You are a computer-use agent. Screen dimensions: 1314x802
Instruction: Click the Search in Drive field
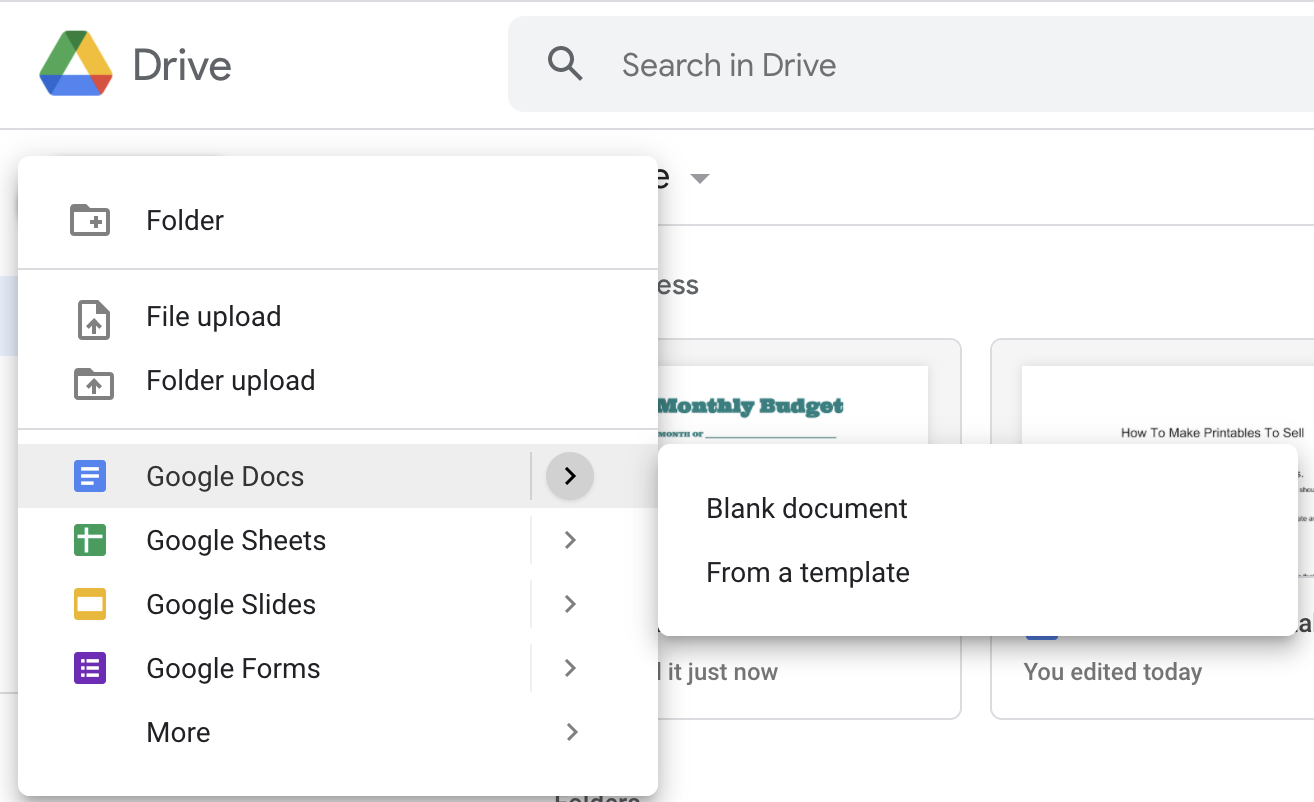(x=910, y=65)
